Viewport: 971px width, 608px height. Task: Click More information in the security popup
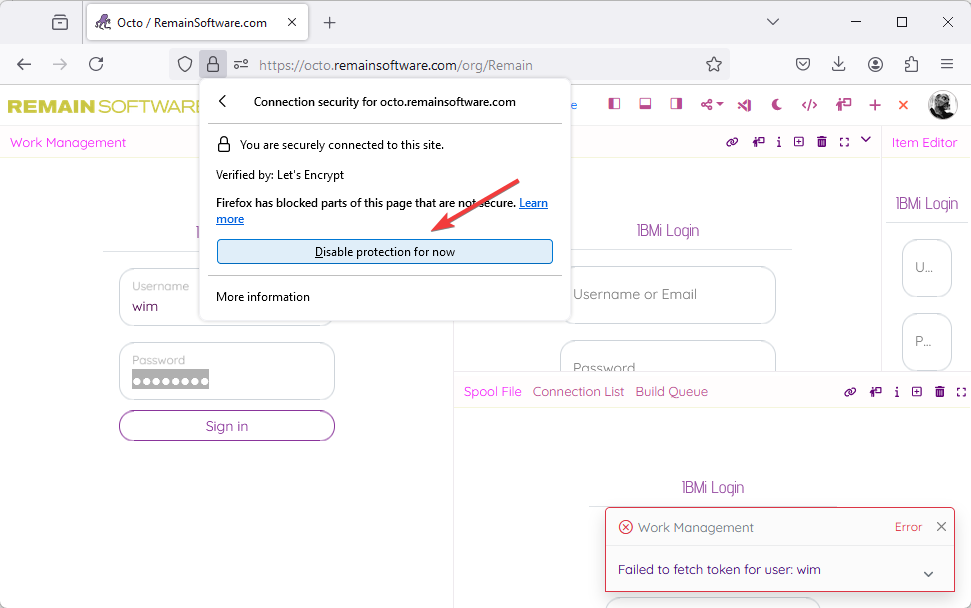click(263, 297)
